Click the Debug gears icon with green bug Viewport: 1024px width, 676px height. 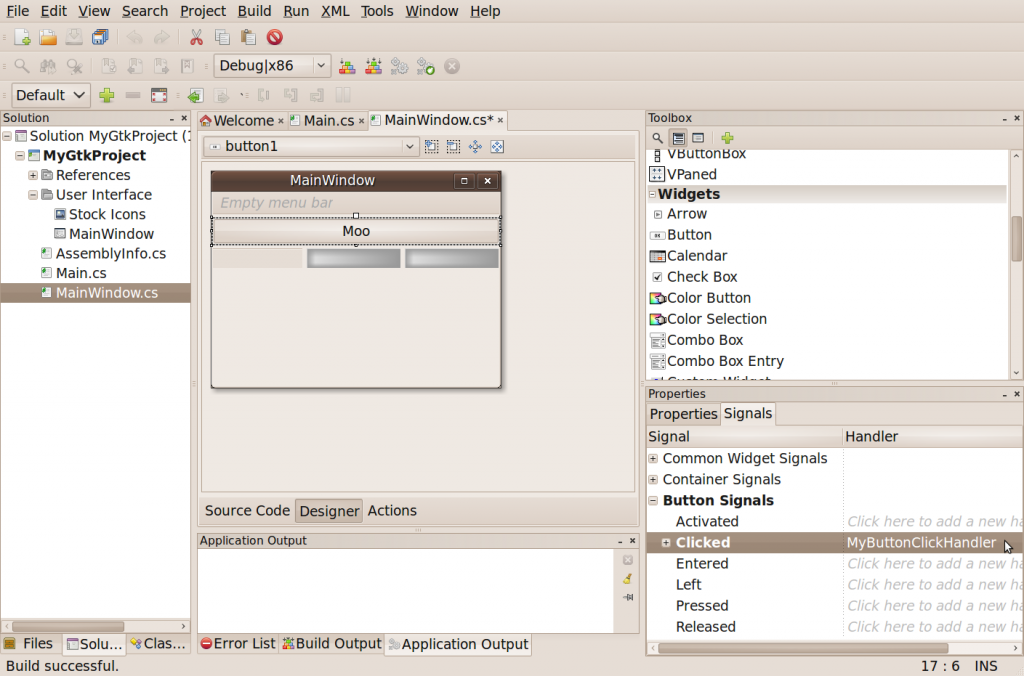coord(426,66)
